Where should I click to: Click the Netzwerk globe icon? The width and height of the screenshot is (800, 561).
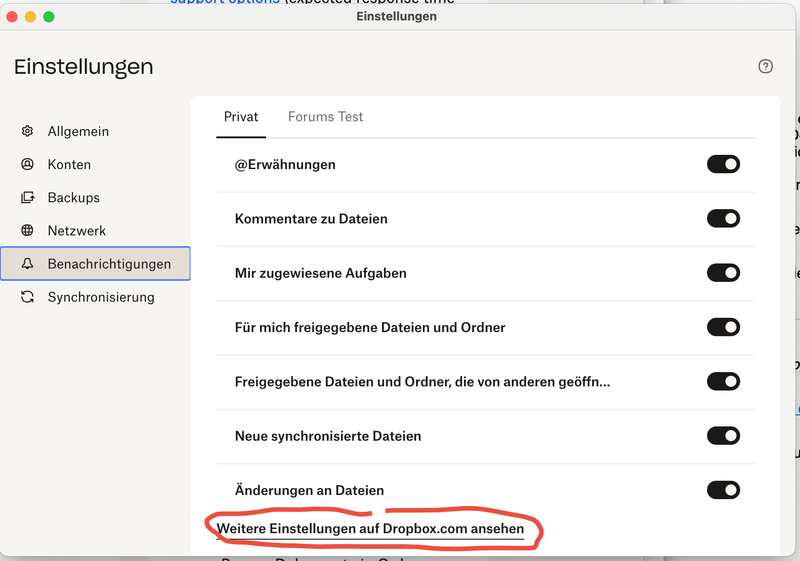click(28, 230)
